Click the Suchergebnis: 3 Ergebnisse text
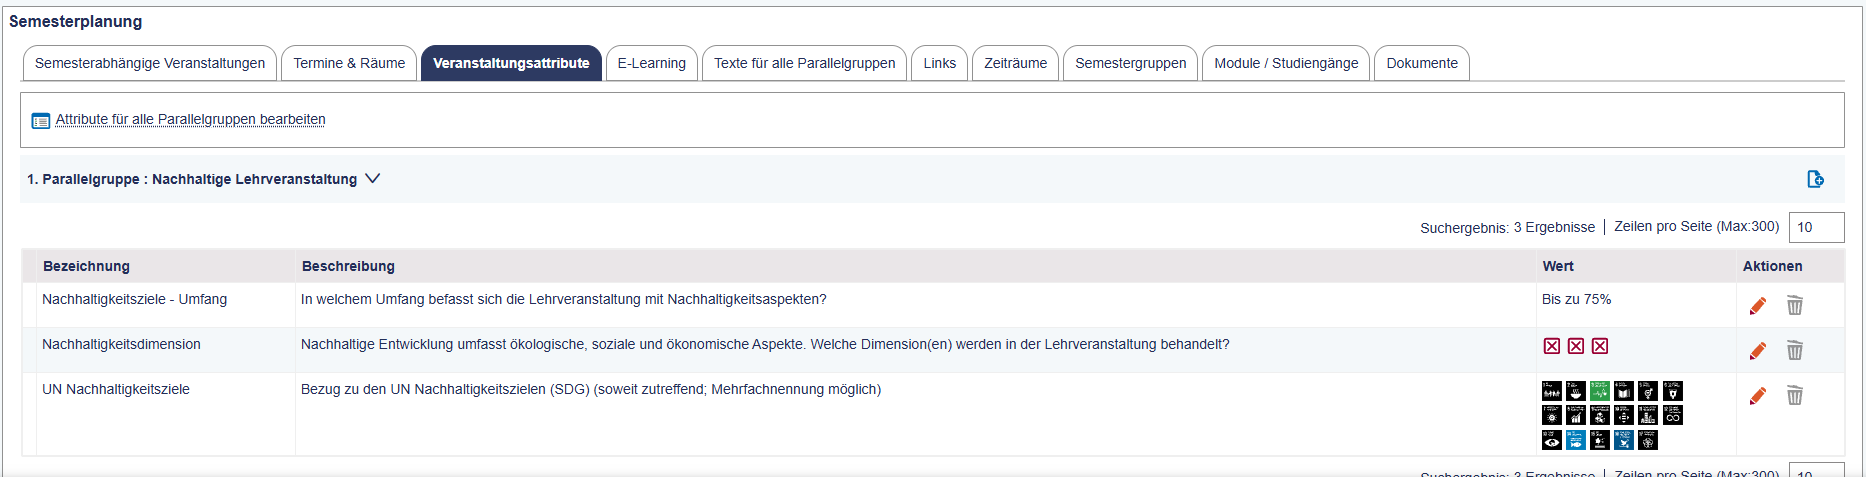The width and height of the screenshot is (1866, 477). click(x=1507, y=228)
